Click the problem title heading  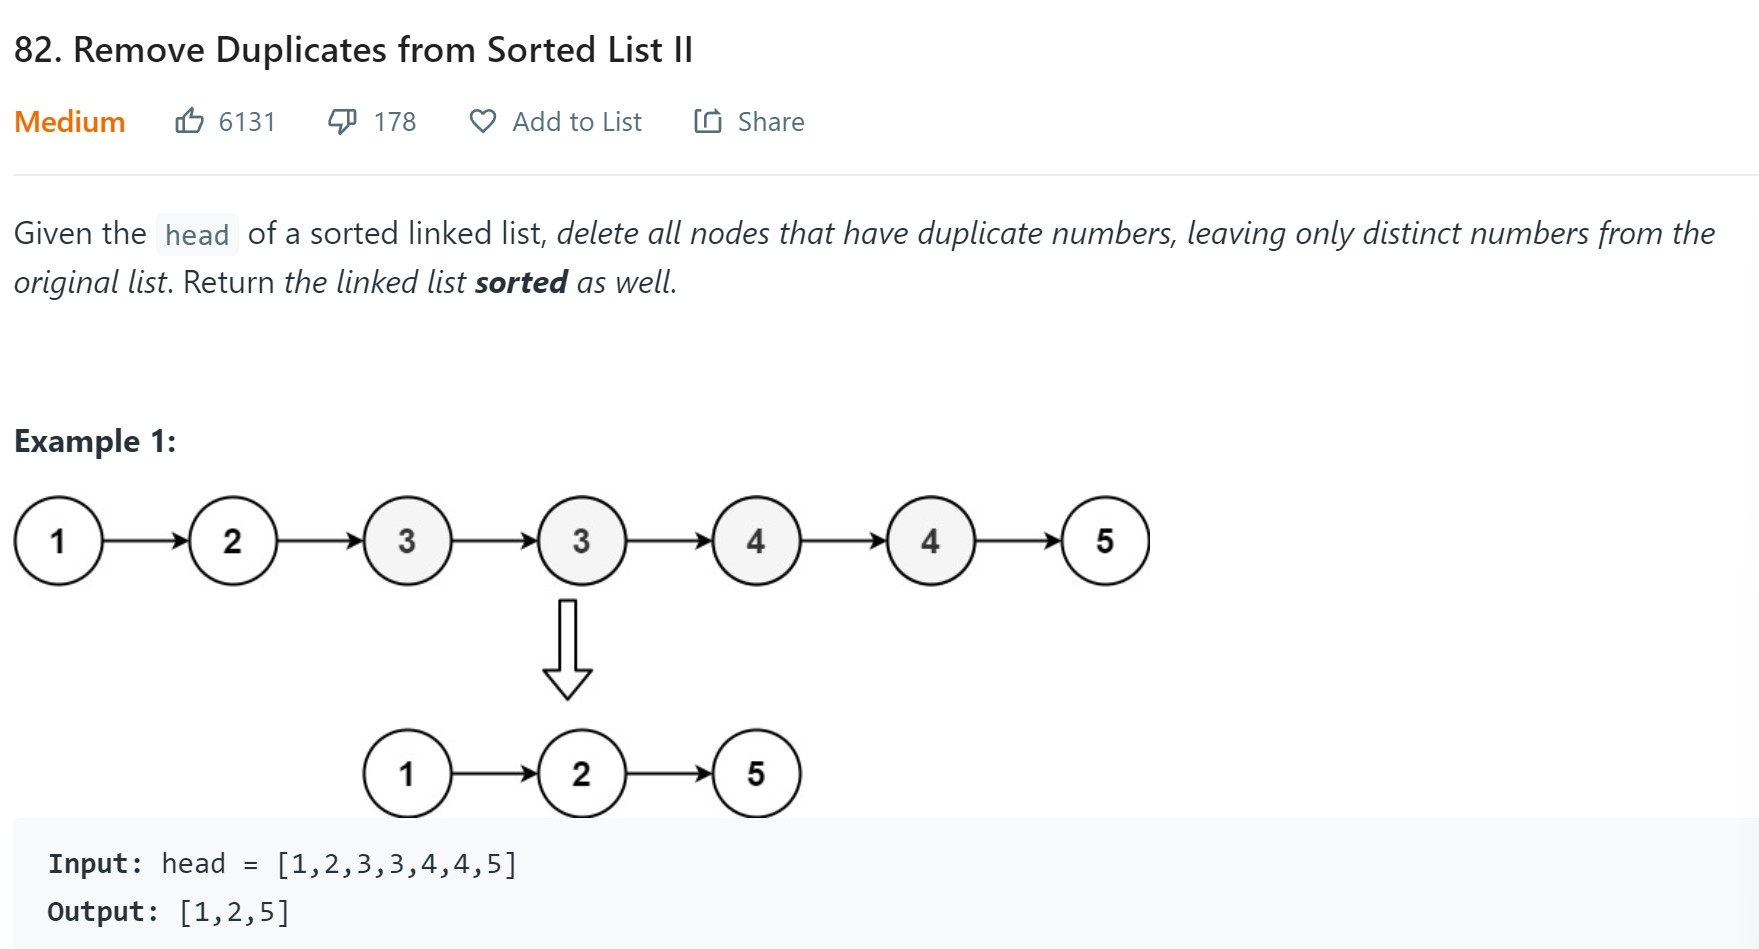click(x=353, y=50)
